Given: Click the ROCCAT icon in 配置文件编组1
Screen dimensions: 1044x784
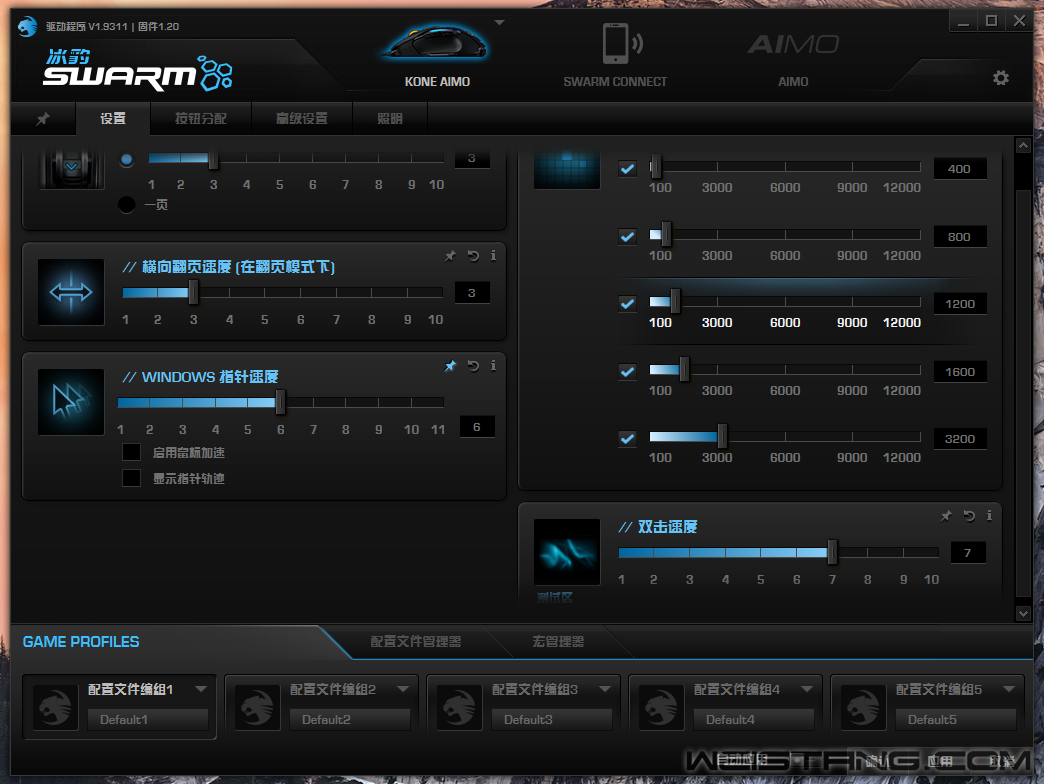Looking at the screenshot, I should click(x=55, y=707).
